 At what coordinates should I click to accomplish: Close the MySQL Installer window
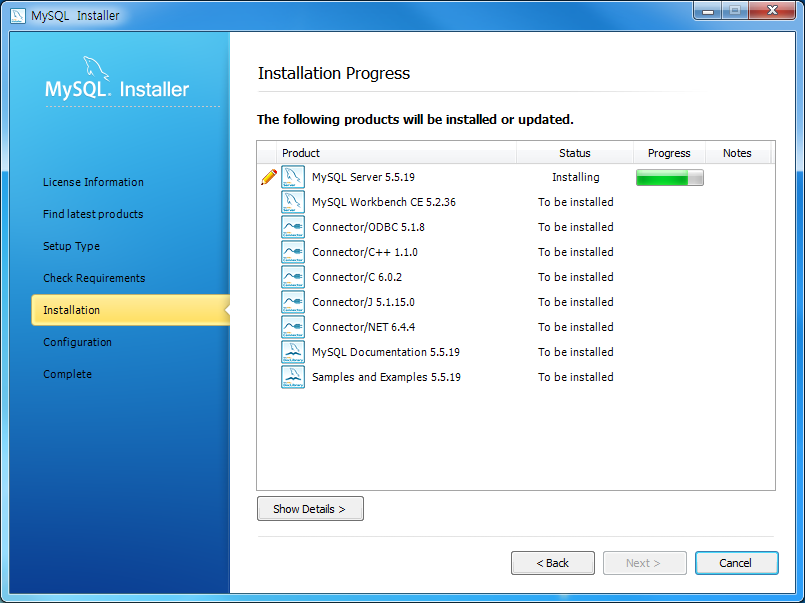772,10
